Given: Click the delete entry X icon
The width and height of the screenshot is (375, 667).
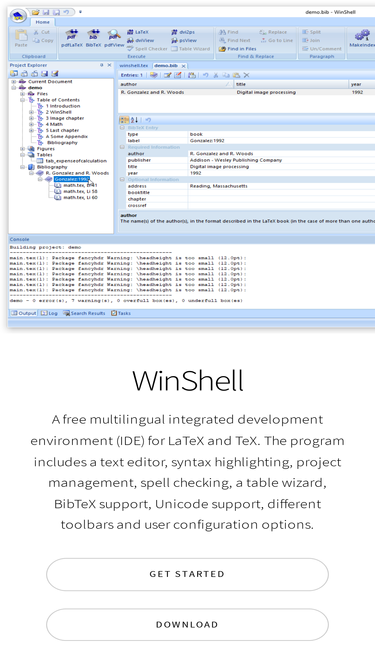Looking at the screenshot, I should [x=247, y=75].
